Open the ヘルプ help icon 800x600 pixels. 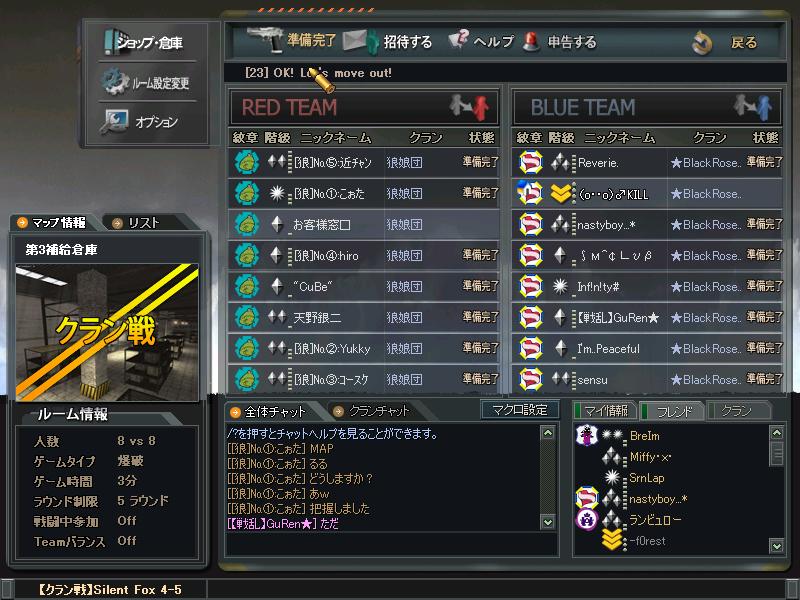(x=458, y=39)
